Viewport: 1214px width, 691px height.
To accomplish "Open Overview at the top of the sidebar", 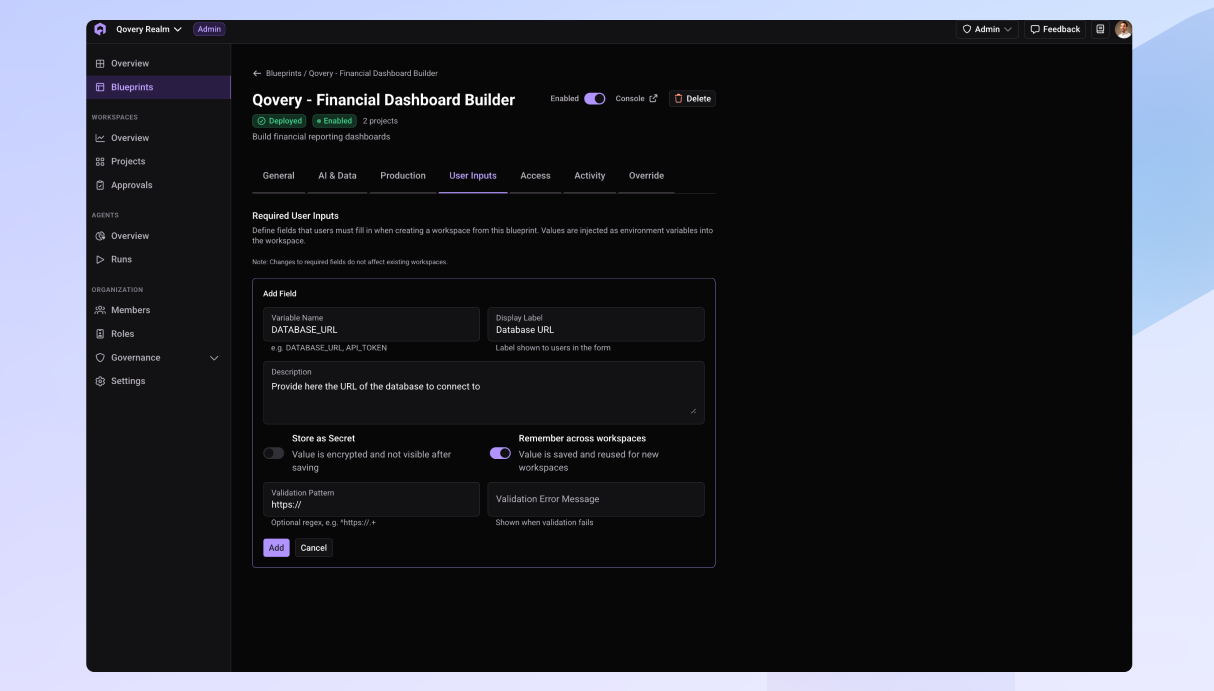I will (158, 63).
